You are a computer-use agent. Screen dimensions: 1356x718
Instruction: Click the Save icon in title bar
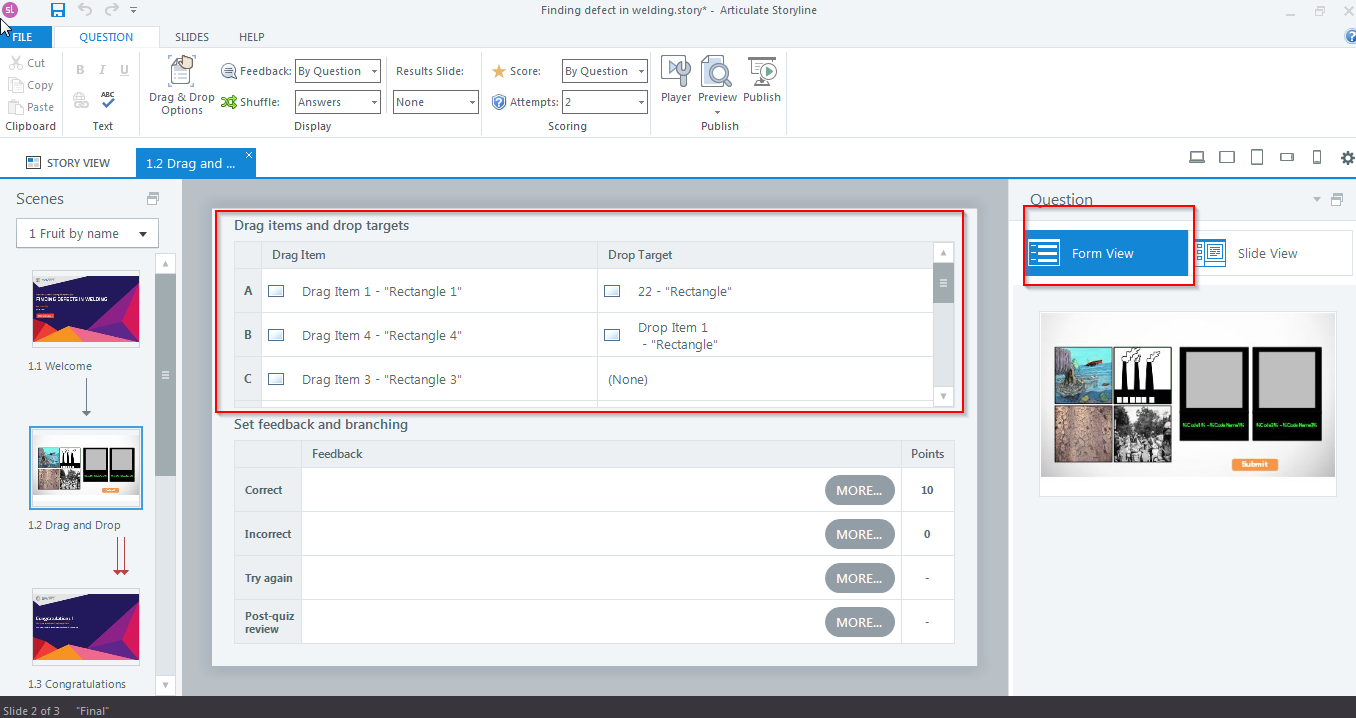pos(57,10)
